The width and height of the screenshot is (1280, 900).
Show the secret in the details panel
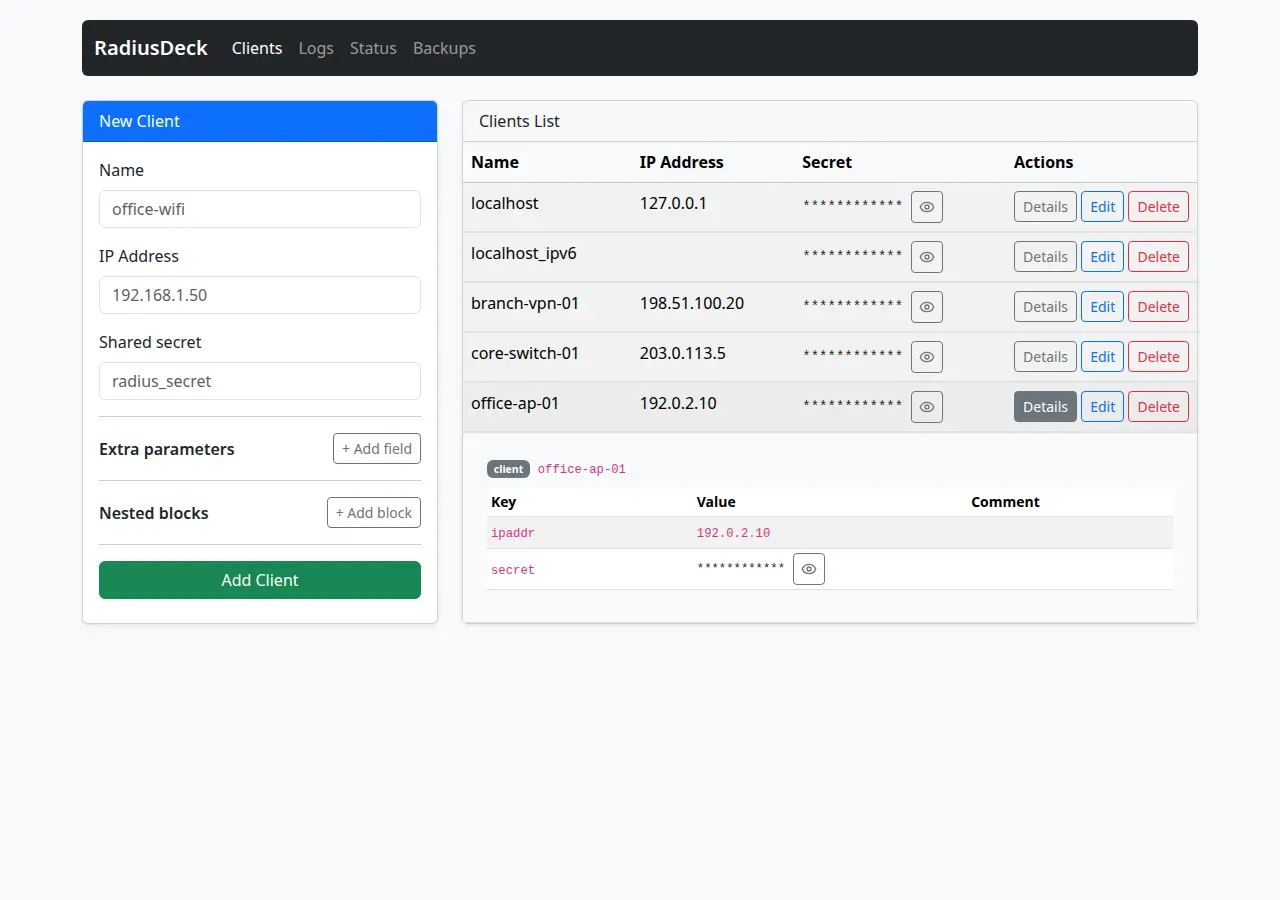809,569
